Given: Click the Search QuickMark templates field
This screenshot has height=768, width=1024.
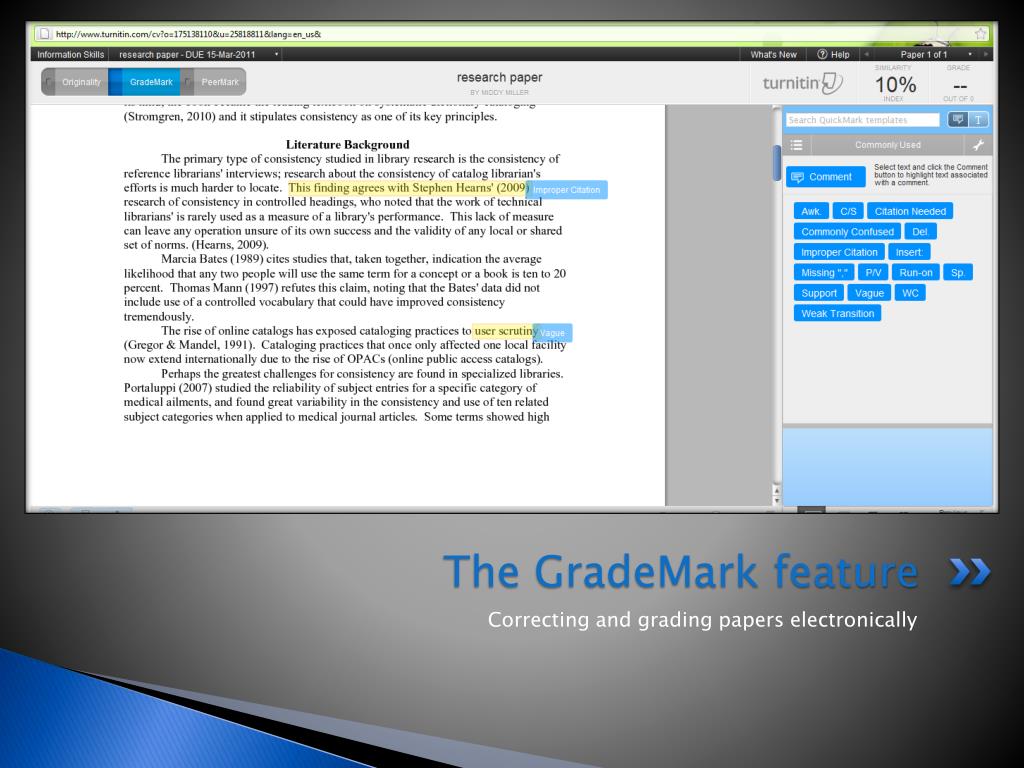Looking at the screenshot, I should (x=863, y=120).
